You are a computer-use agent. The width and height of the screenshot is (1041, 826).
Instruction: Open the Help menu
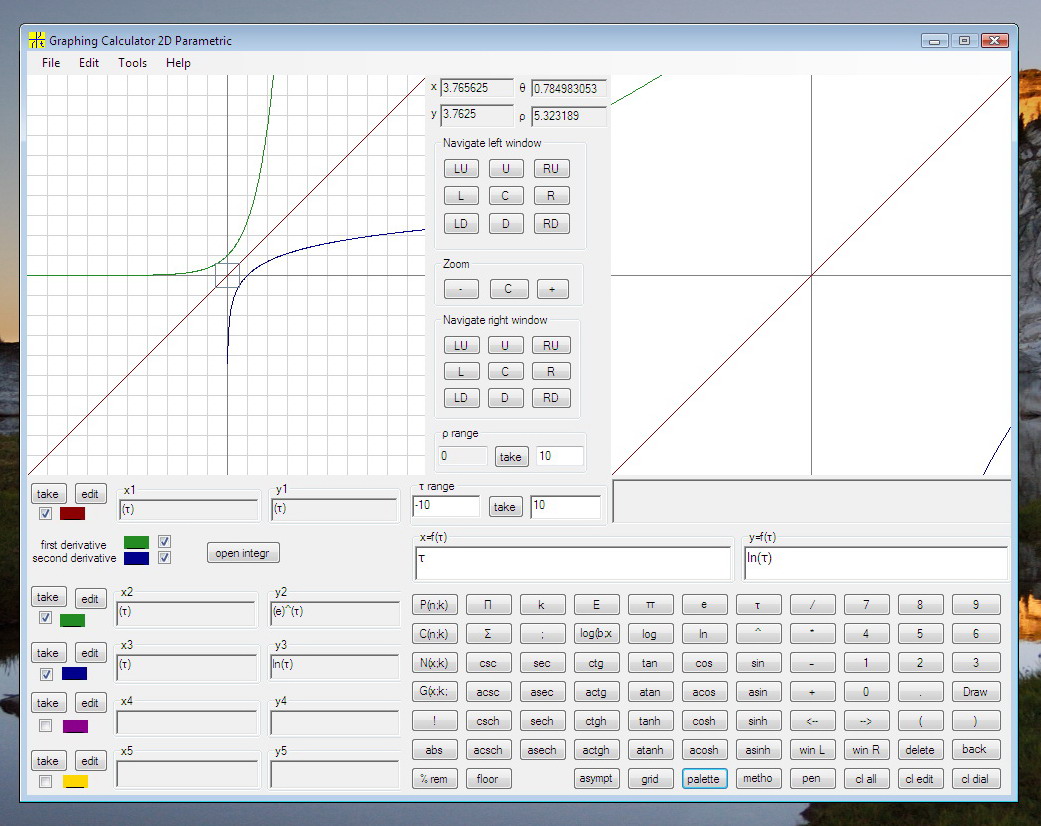(x=178, y=63)
